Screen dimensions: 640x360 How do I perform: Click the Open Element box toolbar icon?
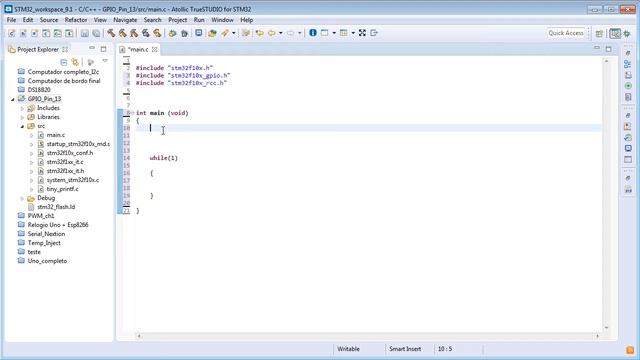pyautogui.click(x=212, y=33)
